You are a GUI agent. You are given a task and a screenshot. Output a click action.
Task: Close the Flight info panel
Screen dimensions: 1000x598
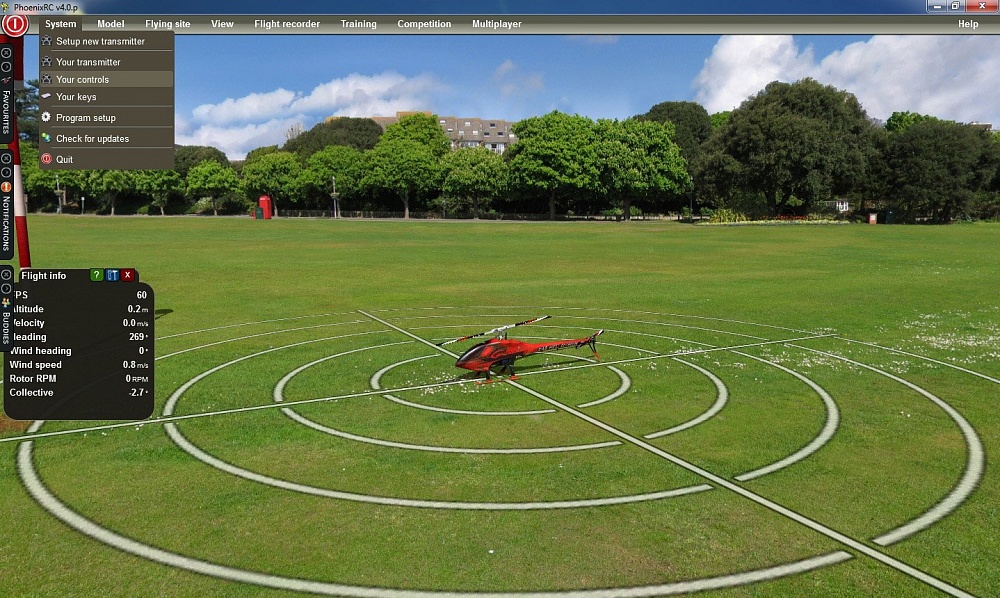point(127,275)
